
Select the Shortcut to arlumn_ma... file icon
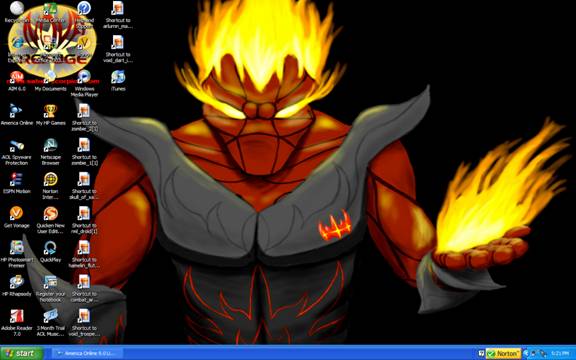pyautogui.click(x=118, y=8)
